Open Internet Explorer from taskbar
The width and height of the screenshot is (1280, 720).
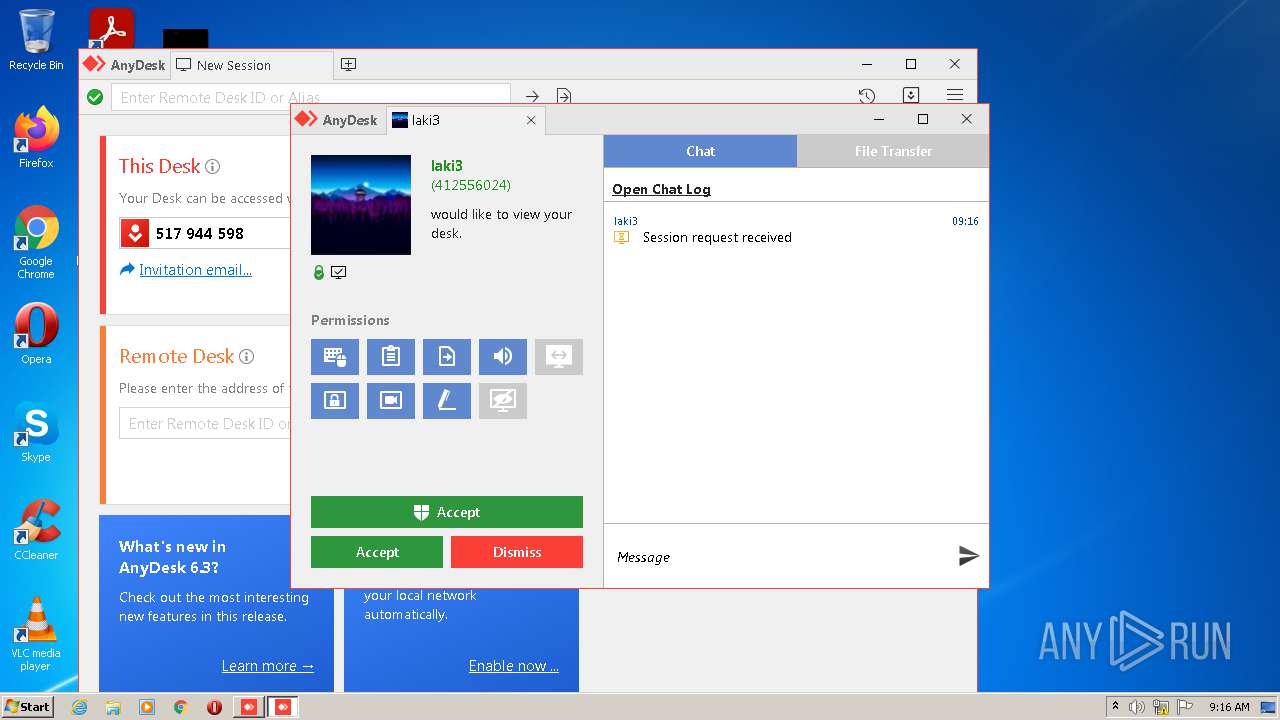pyautogui.click(x=79, y=707)
